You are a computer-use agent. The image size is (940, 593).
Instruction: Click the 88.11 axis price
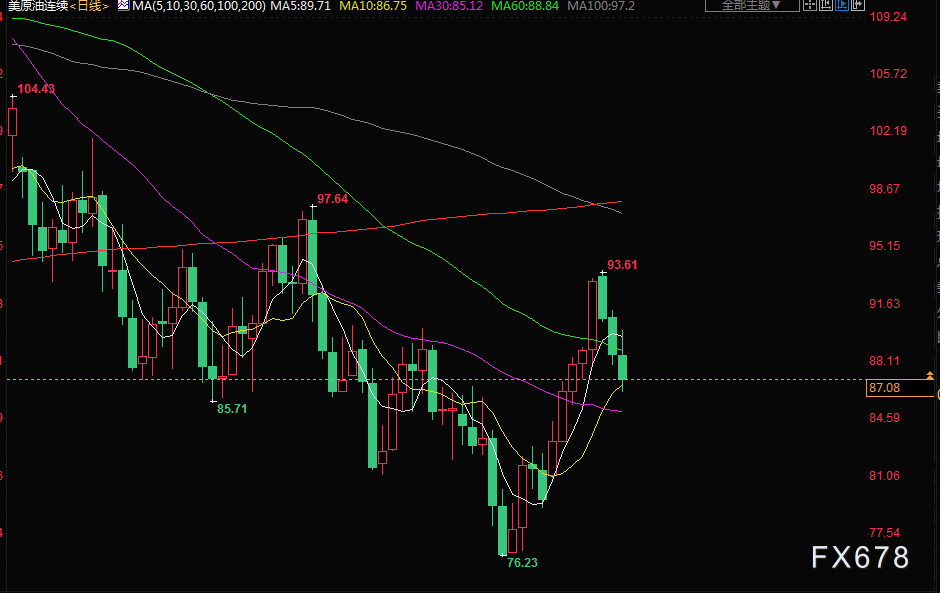[885, 360]
